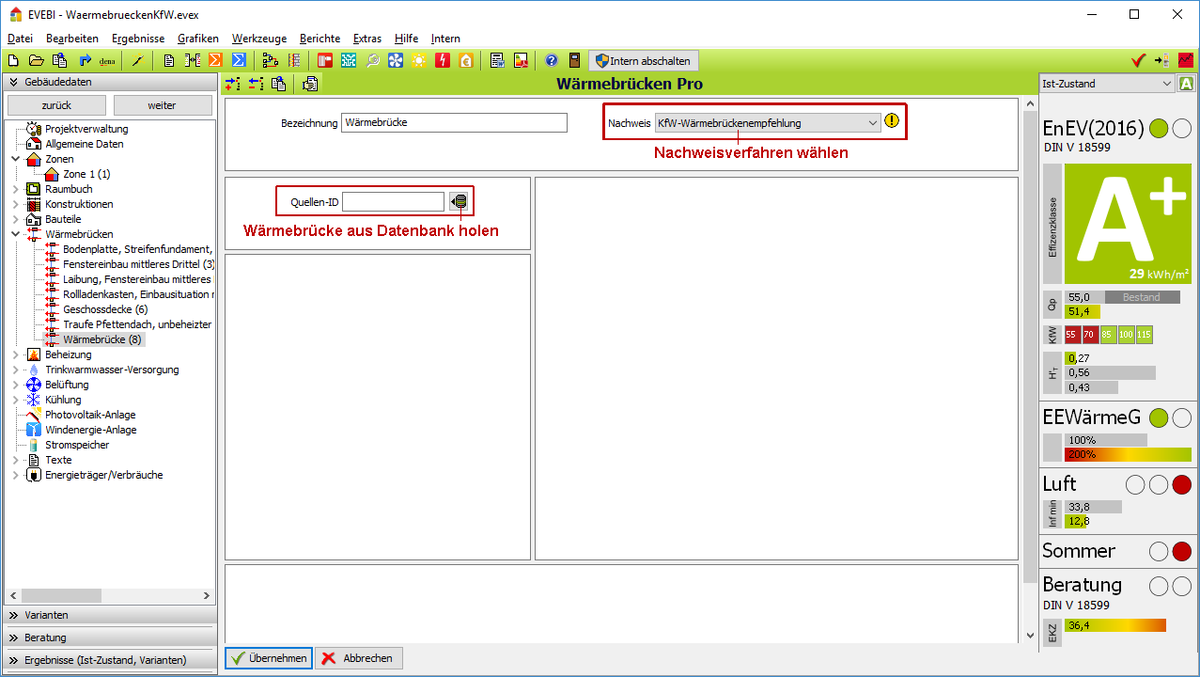This screenshot has height=677, width=1200.
Task: Click the database icon beside Quellen-ID
Action: 459,202
